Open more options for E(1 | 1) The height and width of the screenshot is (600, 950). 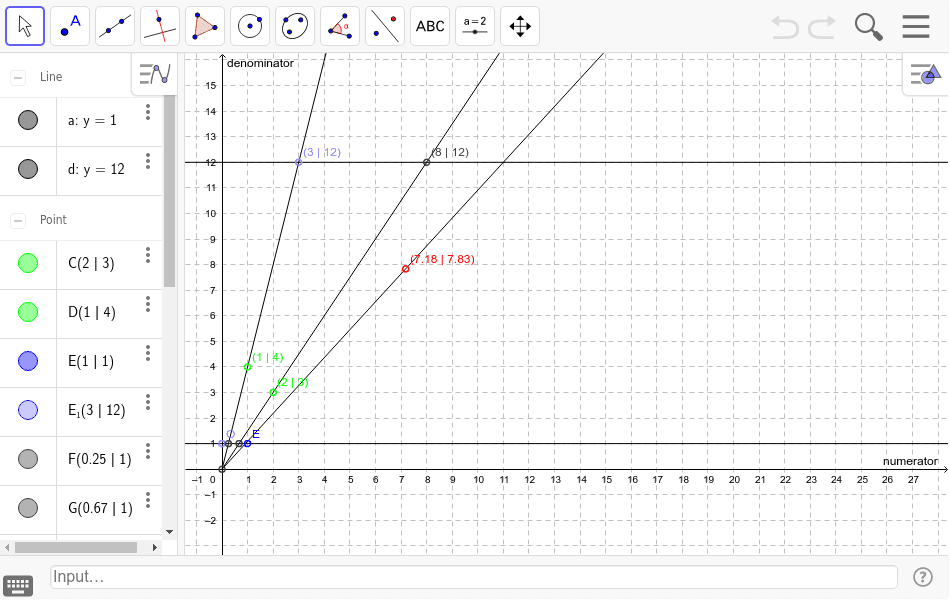148,353
